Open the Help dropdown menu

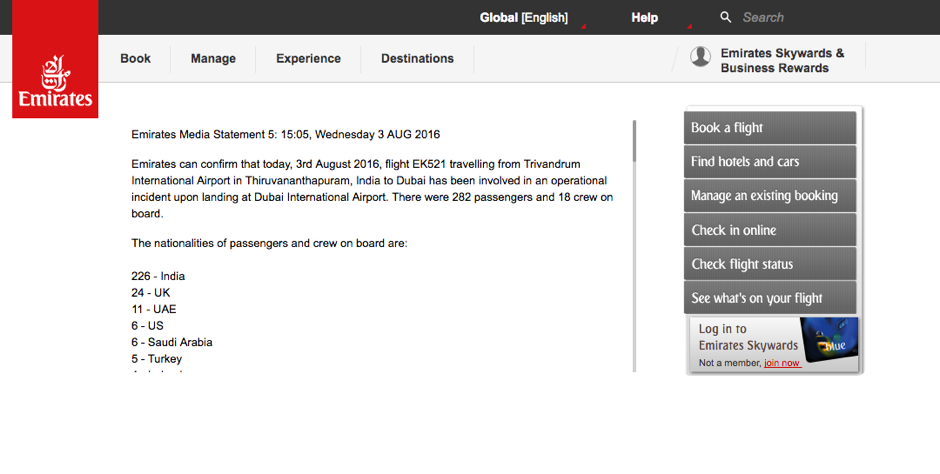click(644, 18)
